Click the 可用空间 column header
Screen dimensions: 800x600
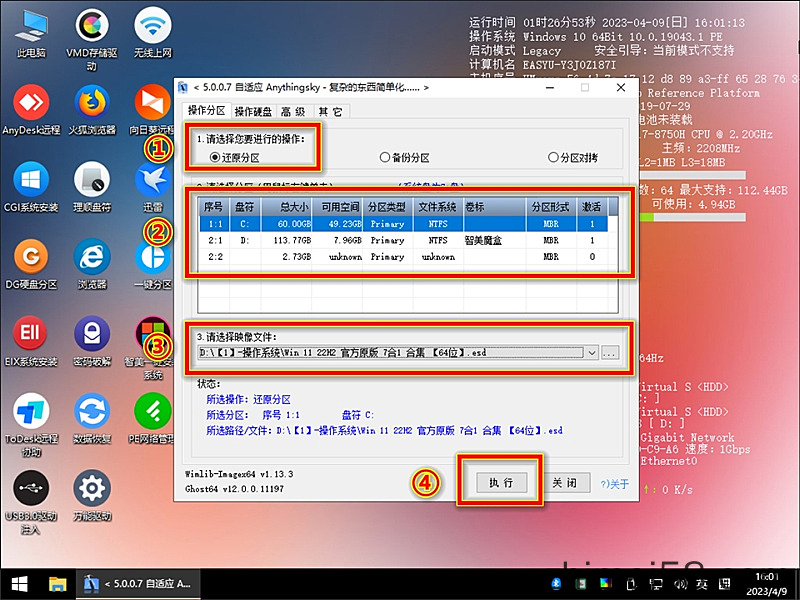(x=337, y=207)
